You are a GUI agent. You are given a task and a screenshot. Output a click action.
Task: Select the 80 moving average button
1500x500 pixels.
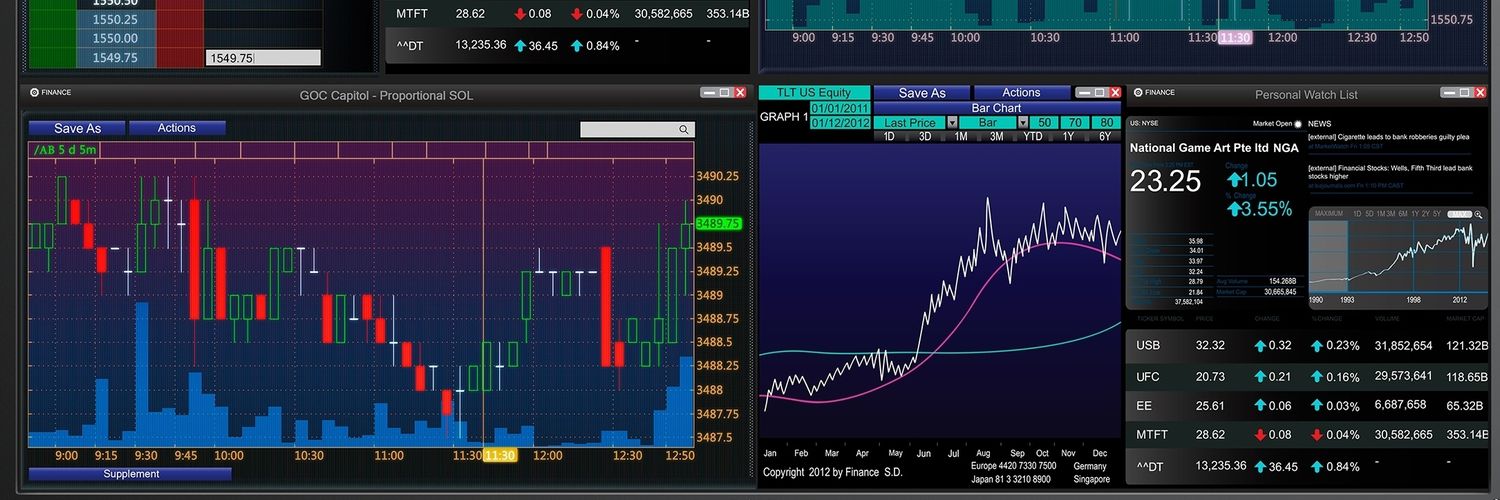[1106, 122]
